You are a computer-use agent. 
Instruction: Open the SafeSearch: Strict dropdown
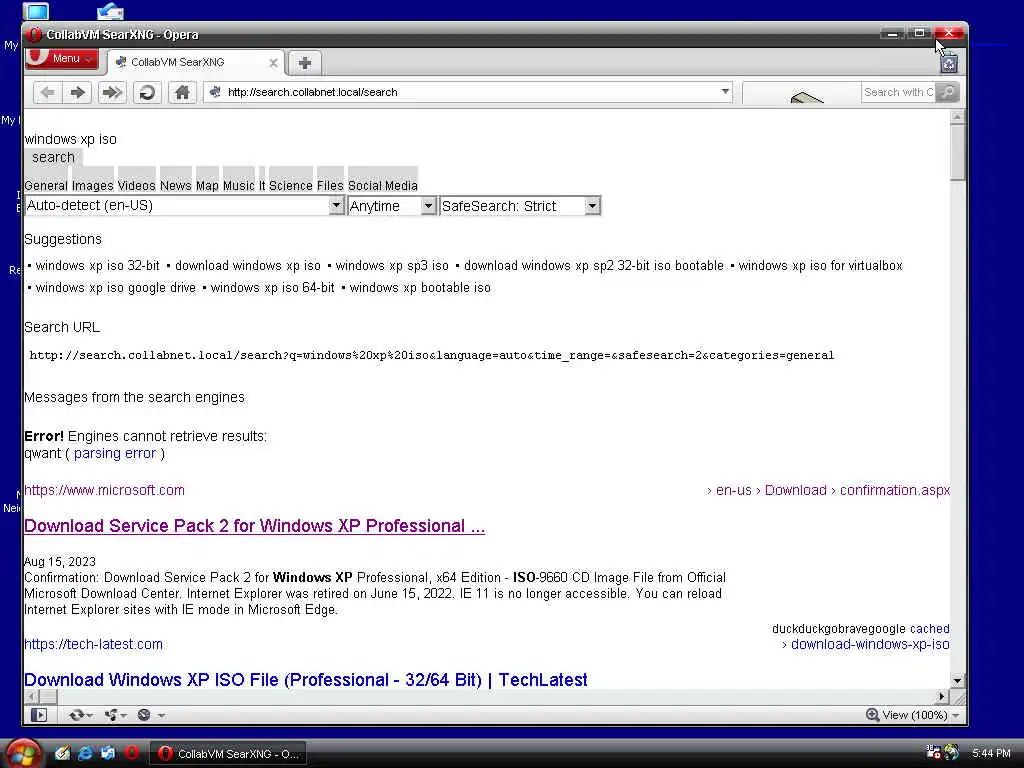click(x=520, y=206)
